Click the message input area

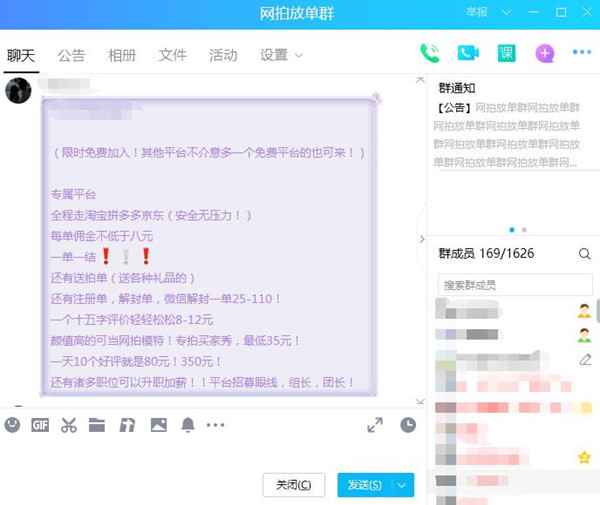coord(210,451)
